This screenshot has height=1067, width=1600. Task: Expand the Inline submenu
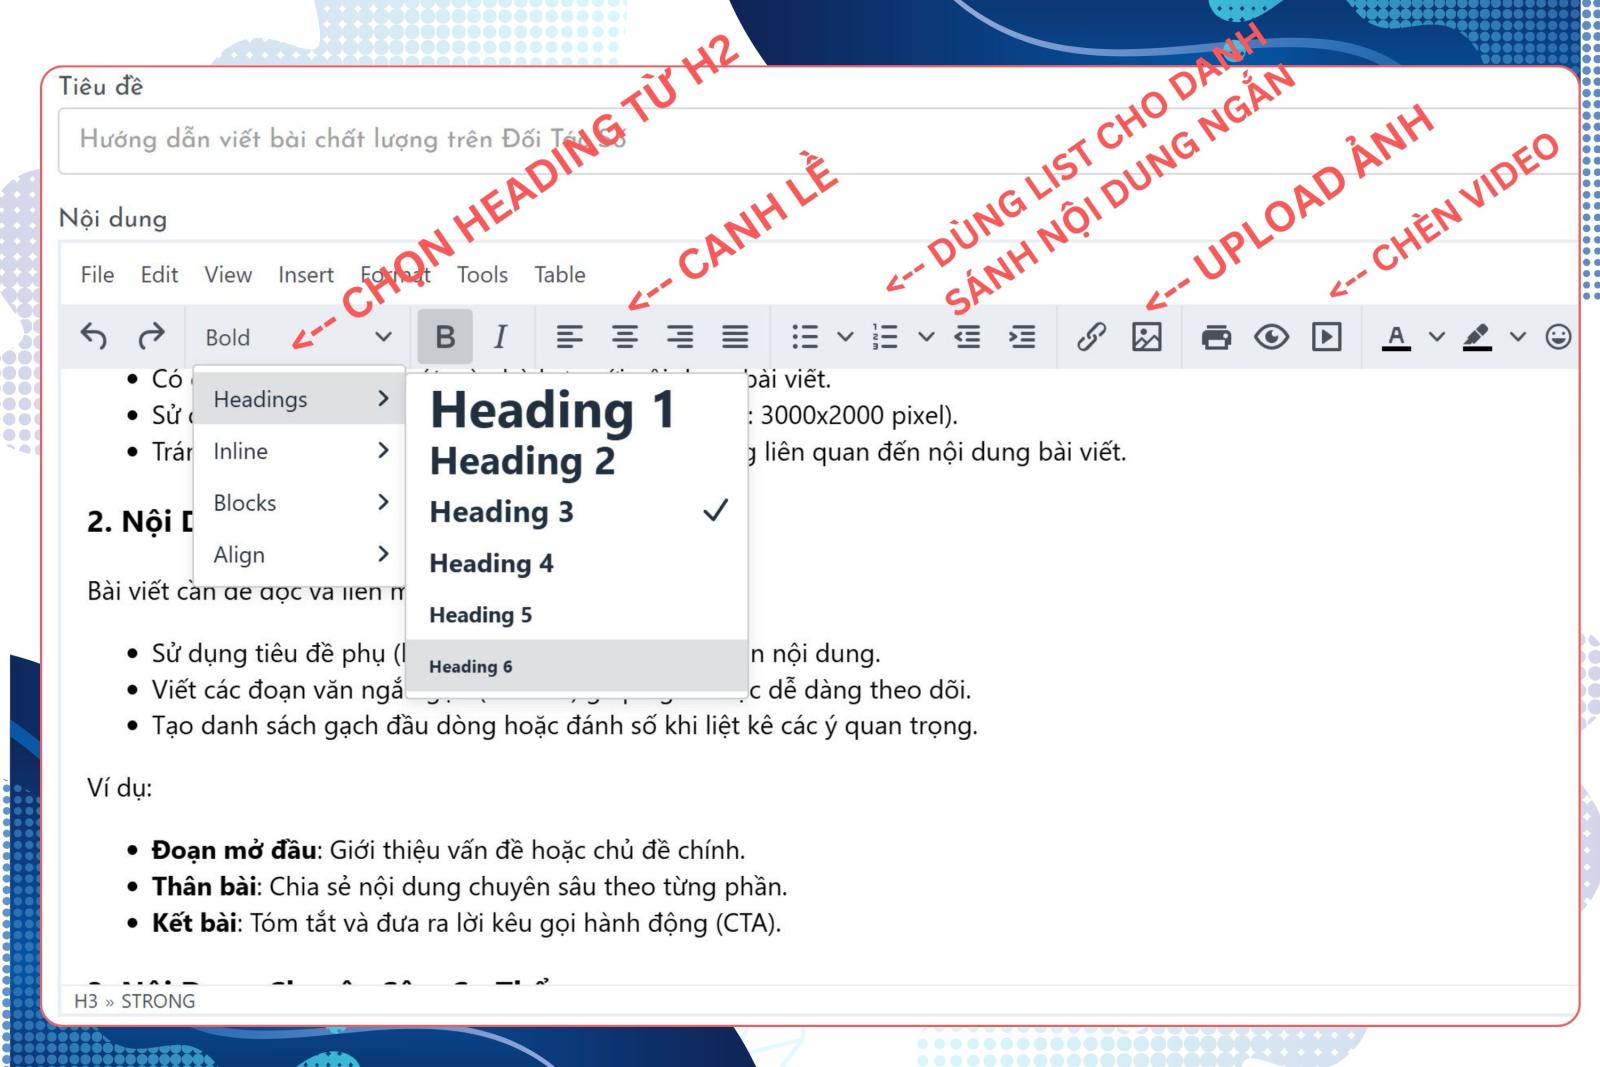pos(300,451)
